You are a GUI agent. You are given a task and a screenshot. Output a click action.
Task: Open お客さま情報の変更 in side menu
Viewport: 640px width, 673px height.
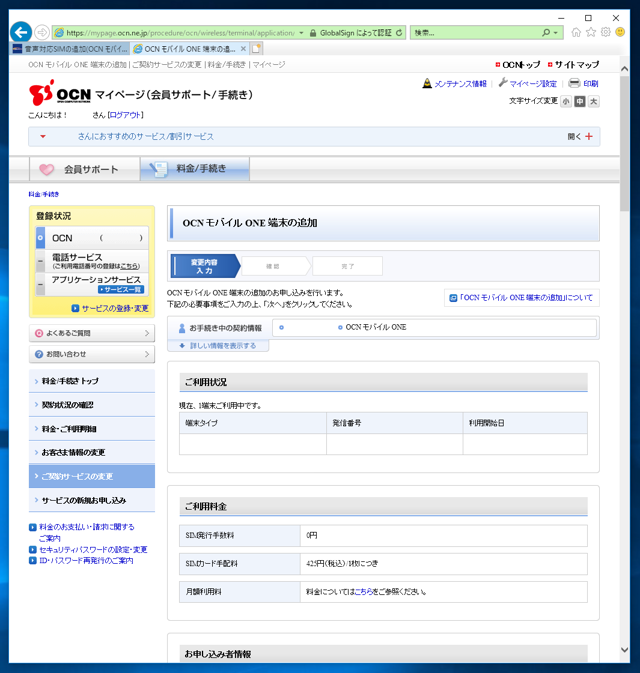click(92, 452)
